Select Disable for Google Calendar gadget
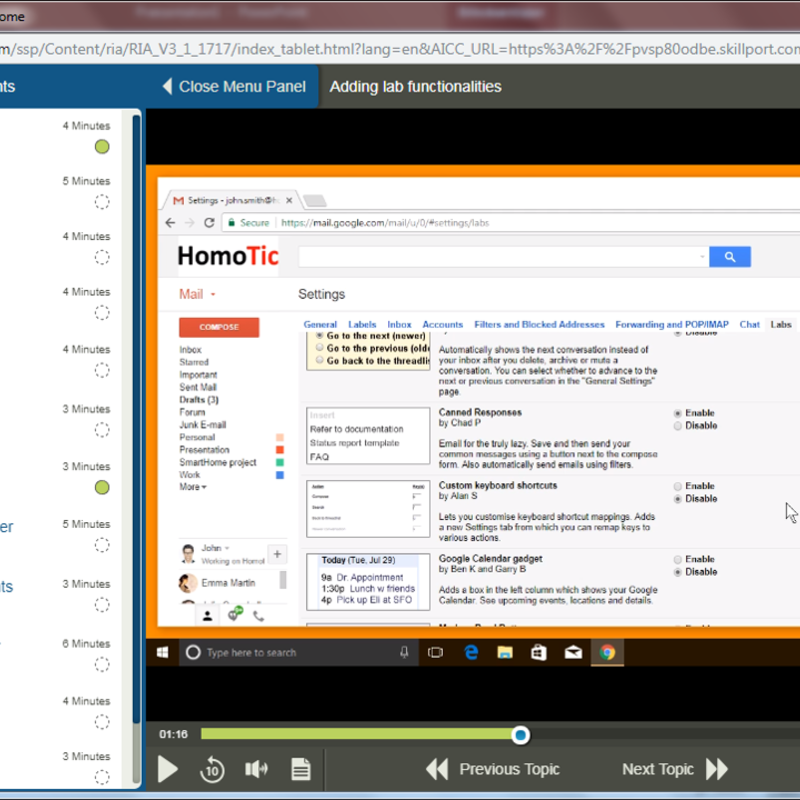 point(678,572)
